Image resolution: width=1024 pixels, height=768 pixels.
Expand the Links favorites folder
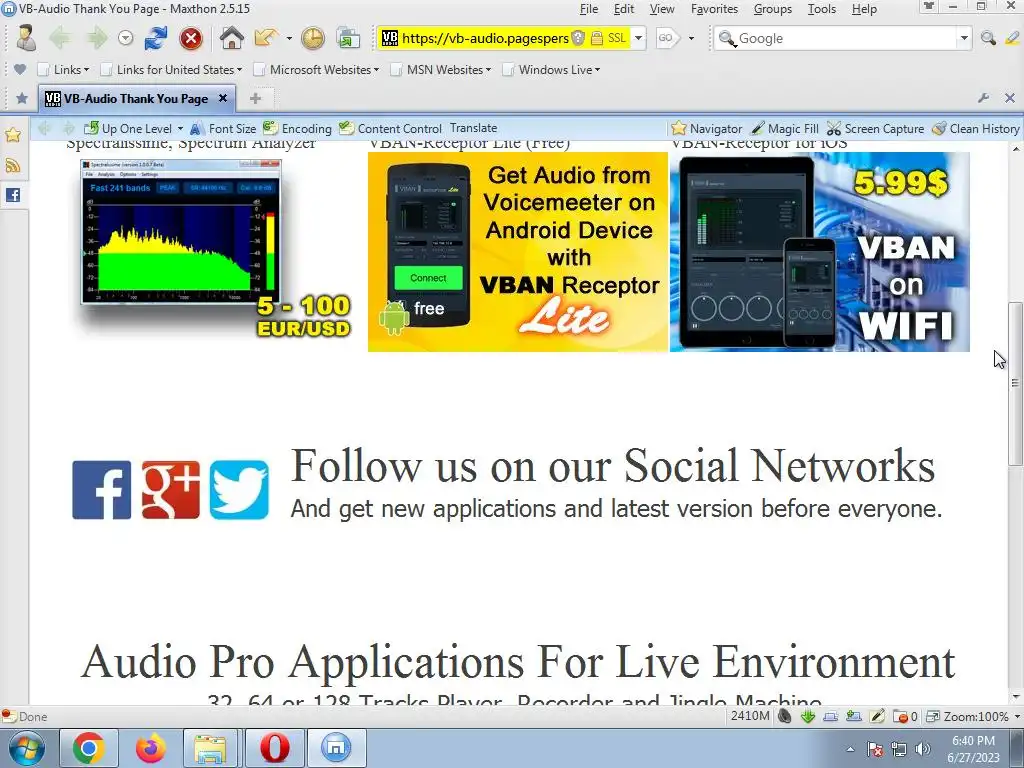point(63,69)
